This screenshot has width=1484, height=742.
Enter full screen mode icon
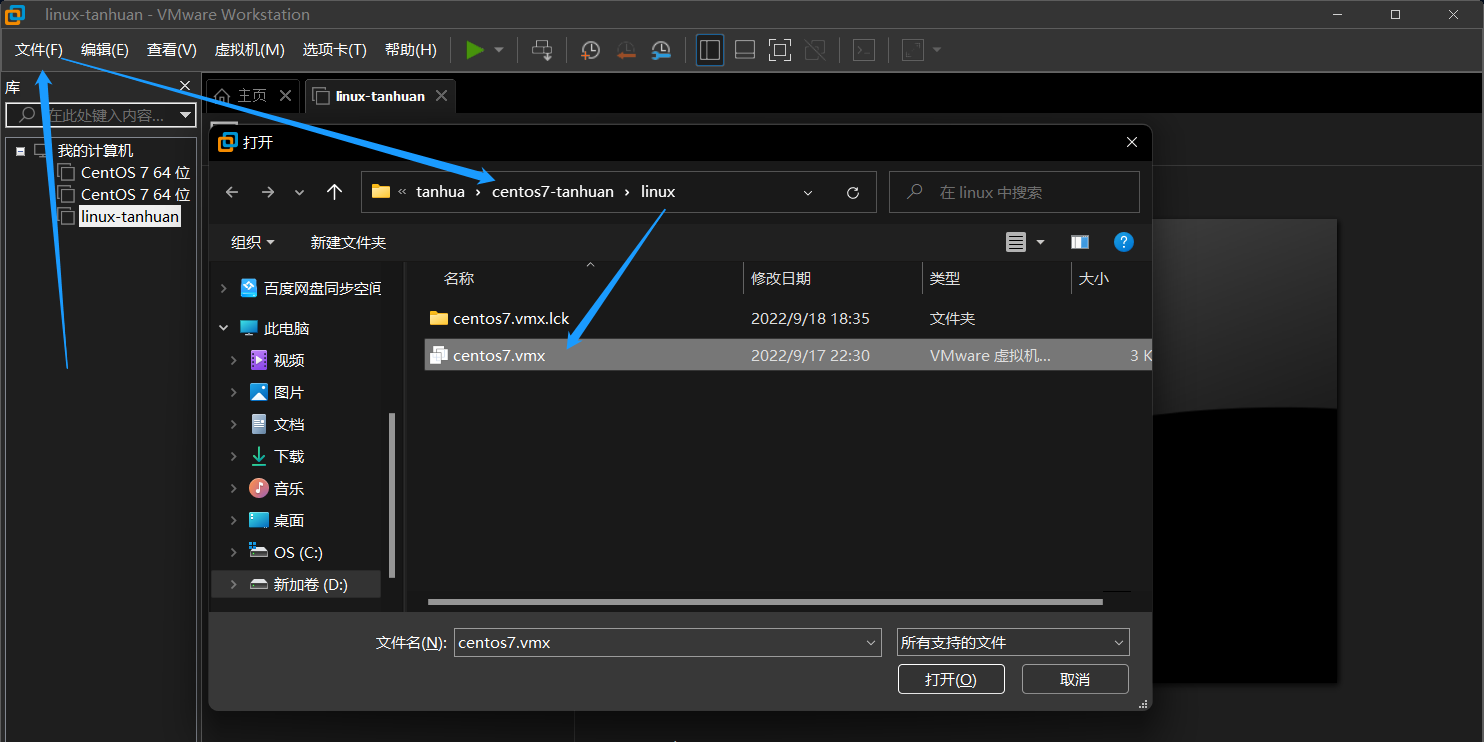[780, 50]
